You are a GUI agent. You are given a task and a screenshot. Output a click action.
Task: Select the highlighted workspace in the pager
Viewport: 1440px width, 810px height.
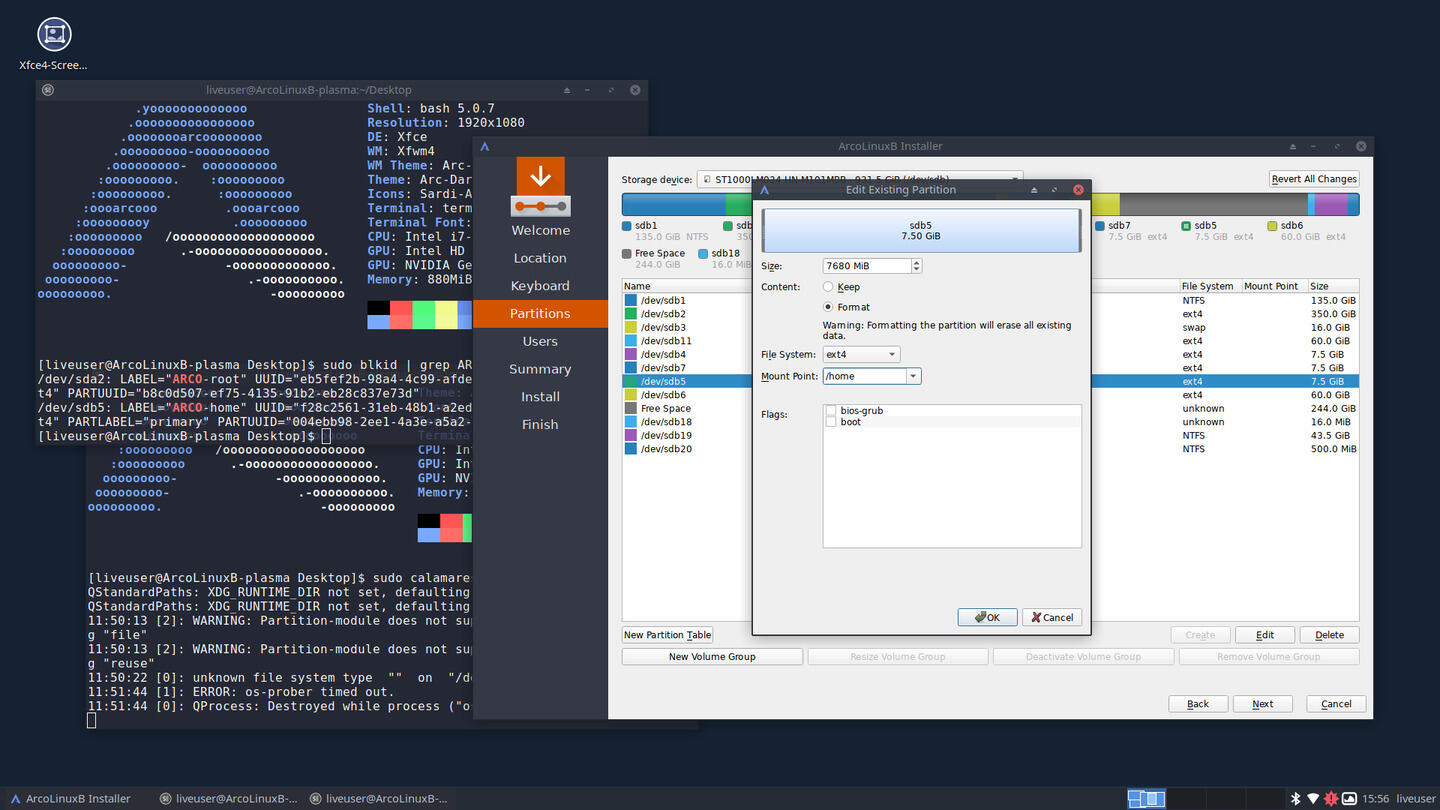(1146, 798)
